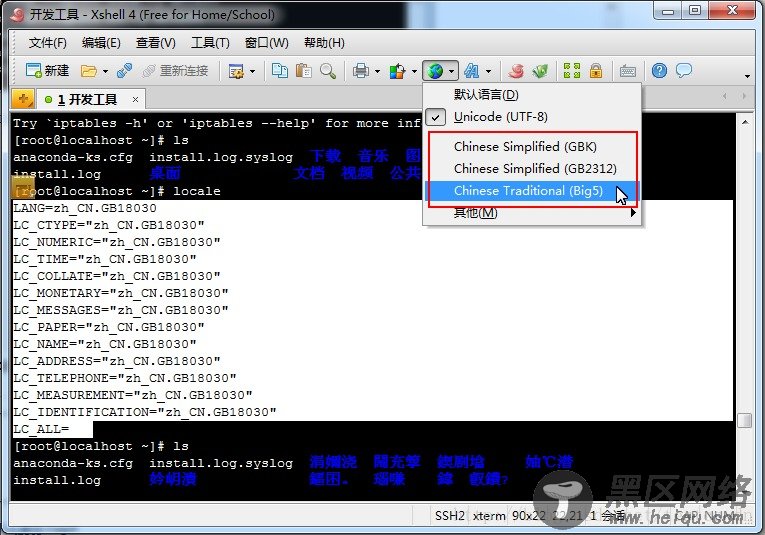Launch Xftp with the red swirl icon

coord(516,71)
